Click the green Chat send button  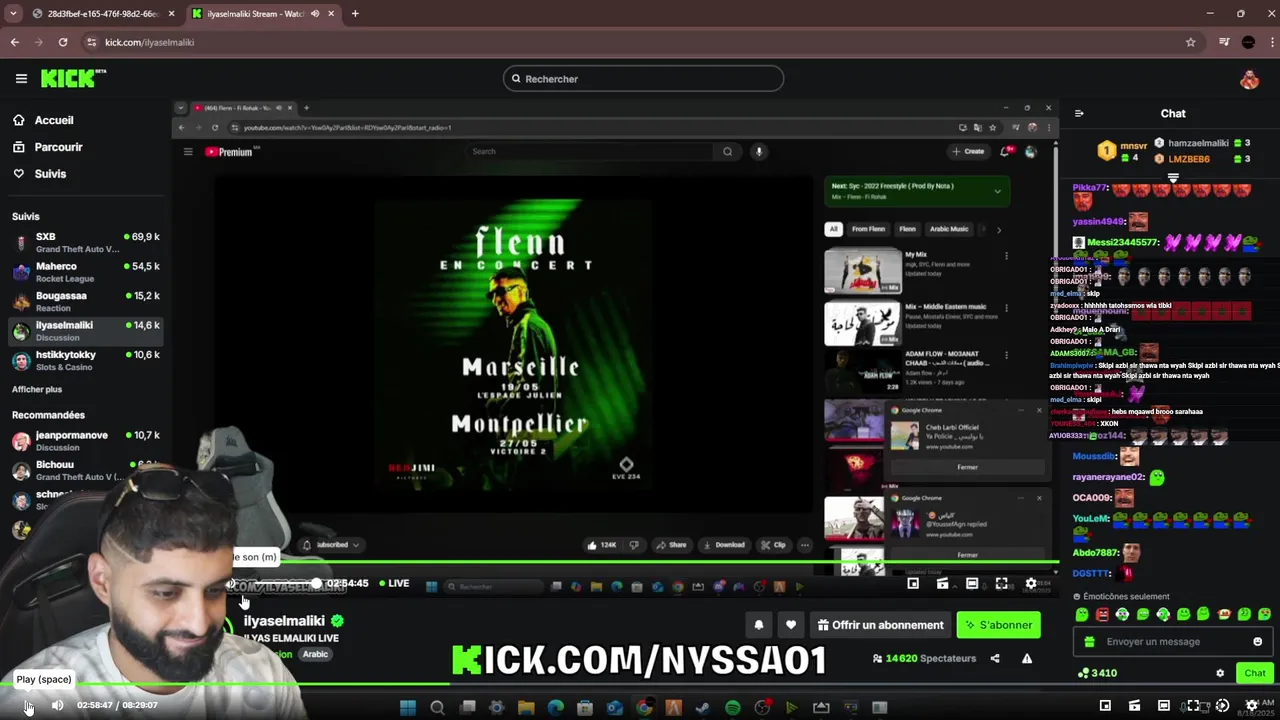[1255, 673]
